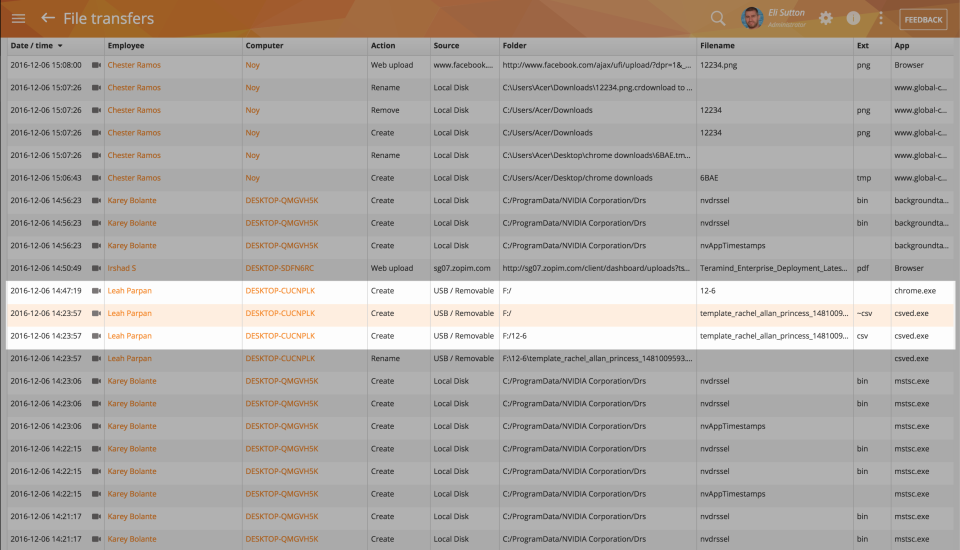Screen dimensions: 960x550
Task: Click the FEEDBACK button
Action: 923,19
